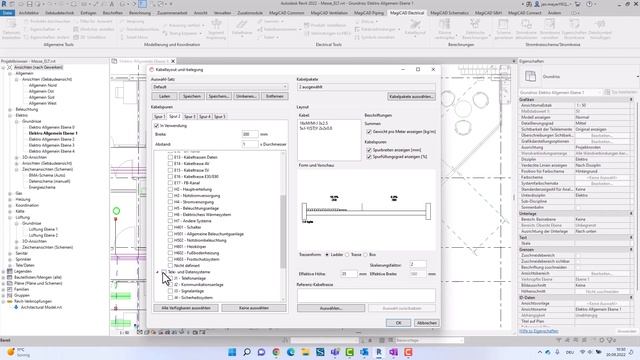Select the Trasse radio button

point(347,255)
